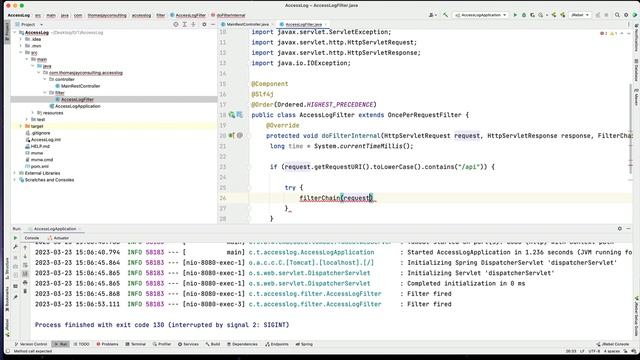Select AccessLogFilter in project tree
Image resolution: width=640 pixels, height=360 pixels.
pyautogui.click(x=77, y=99)
